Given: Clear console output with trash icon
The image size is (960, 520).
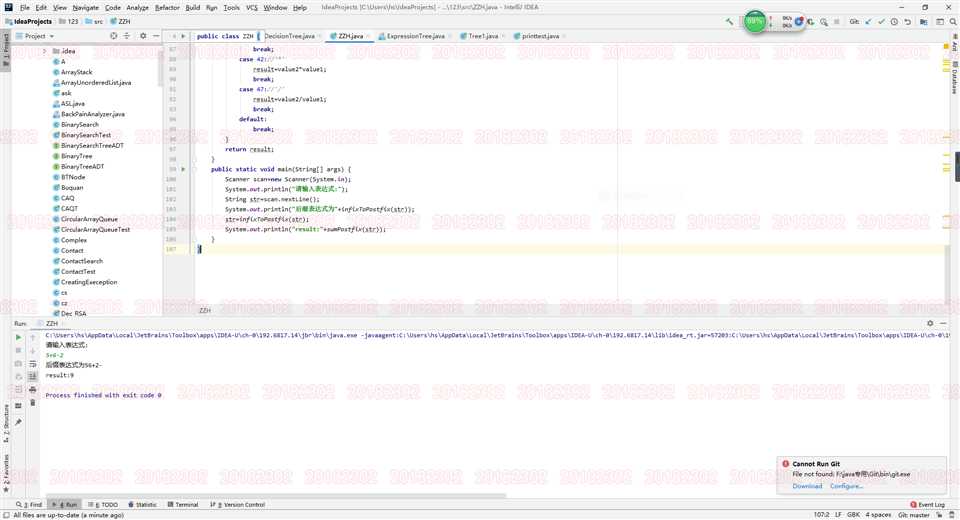Looking at the screenshot, I should pos(32,402).
